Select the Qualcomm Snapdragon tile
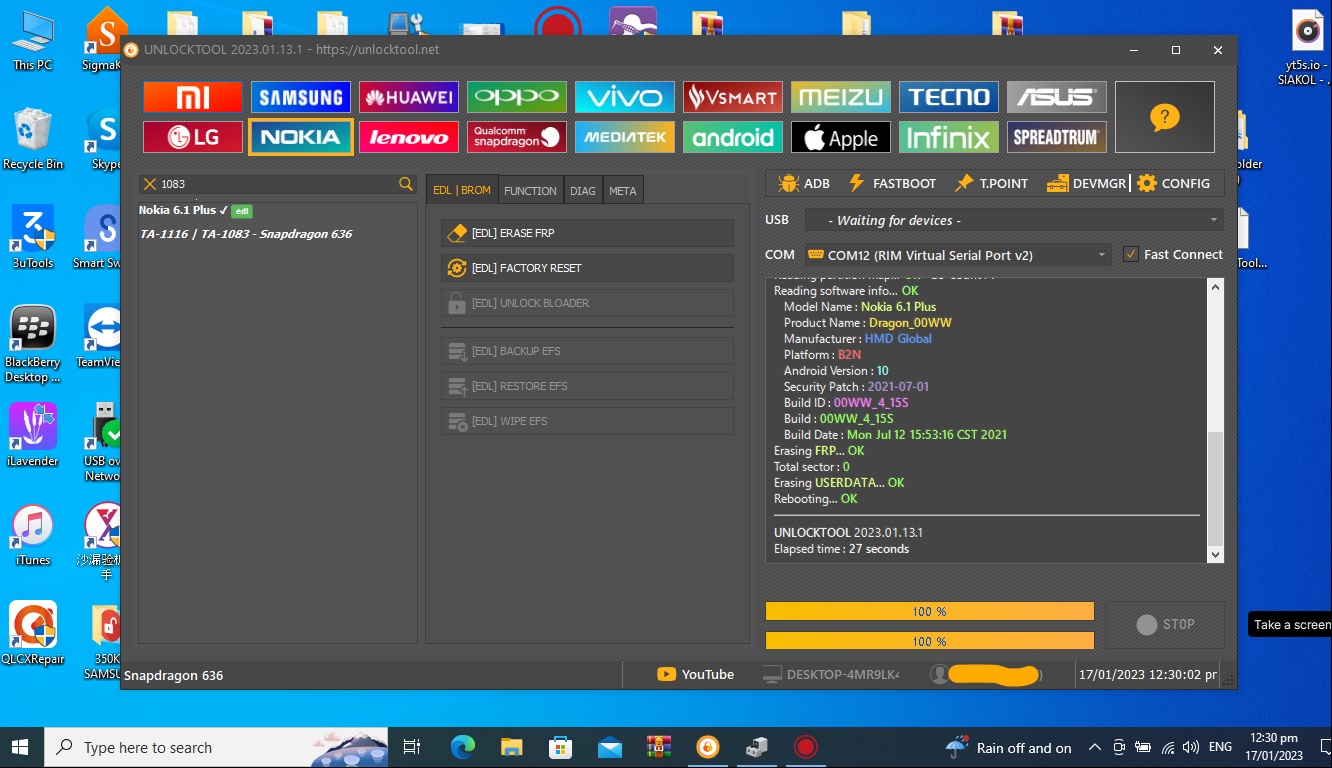 click(x=517, y=137)
